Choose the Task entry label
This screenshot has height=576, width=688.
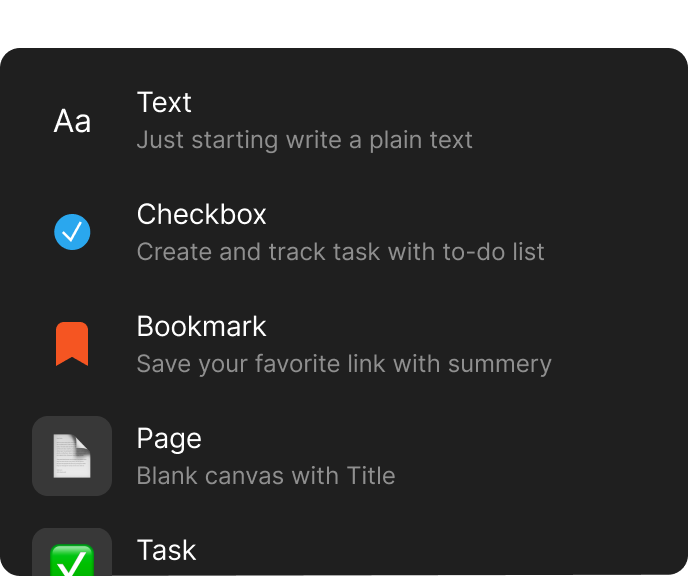(x=166, y=550)
